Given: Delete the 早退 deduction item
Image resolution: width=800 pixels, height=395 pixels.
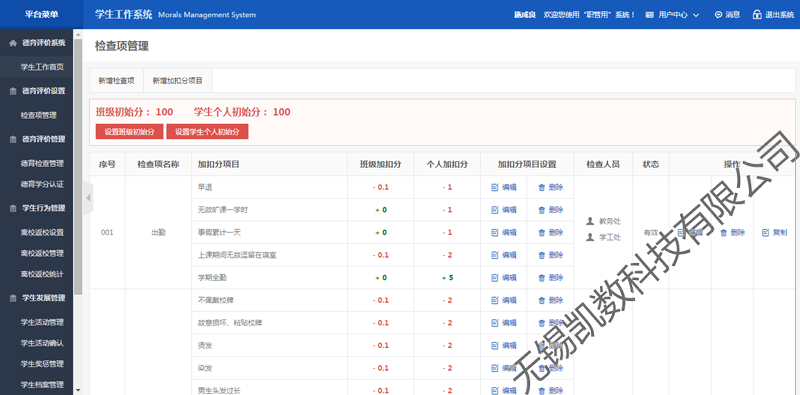Looking at the screenshot, I should tap(551, 187).
